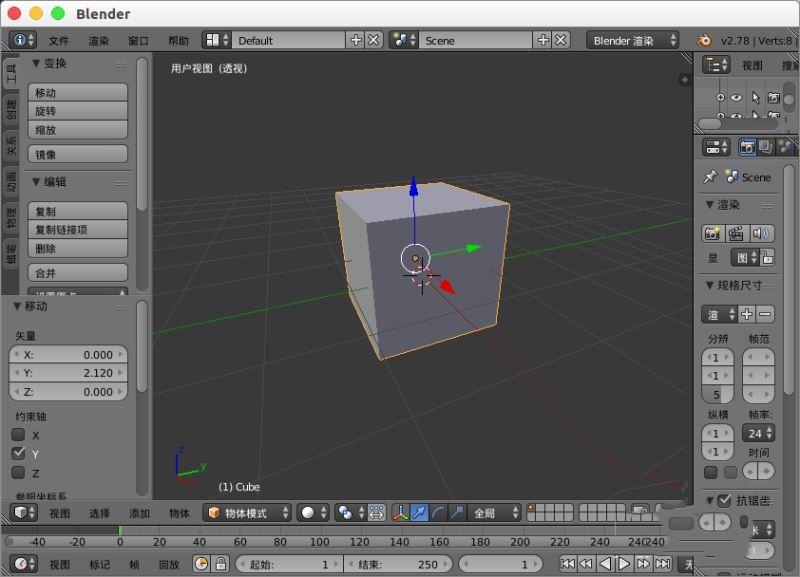Click the camera render button under 渲染
Image resolution: width=800 pixels, height=577 pixels.
point(712,232)
